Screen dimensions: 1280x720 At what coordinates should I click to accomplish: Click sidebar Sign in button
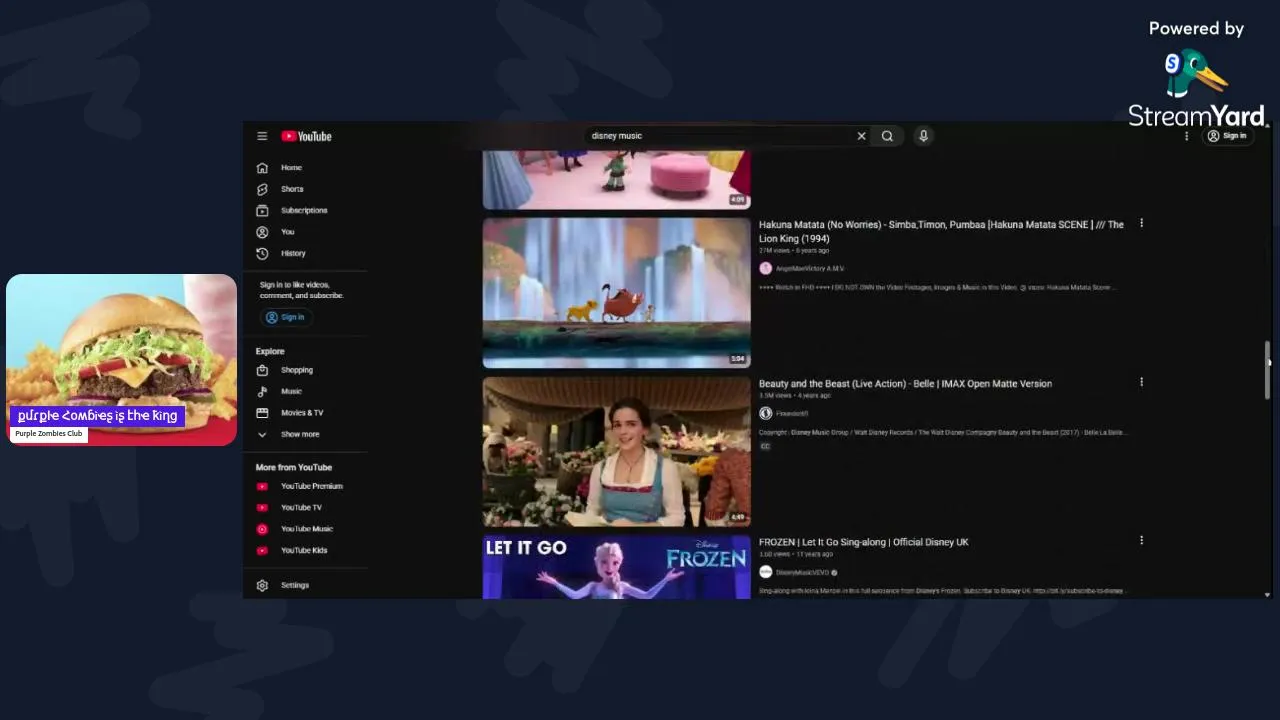coord(285,317)
